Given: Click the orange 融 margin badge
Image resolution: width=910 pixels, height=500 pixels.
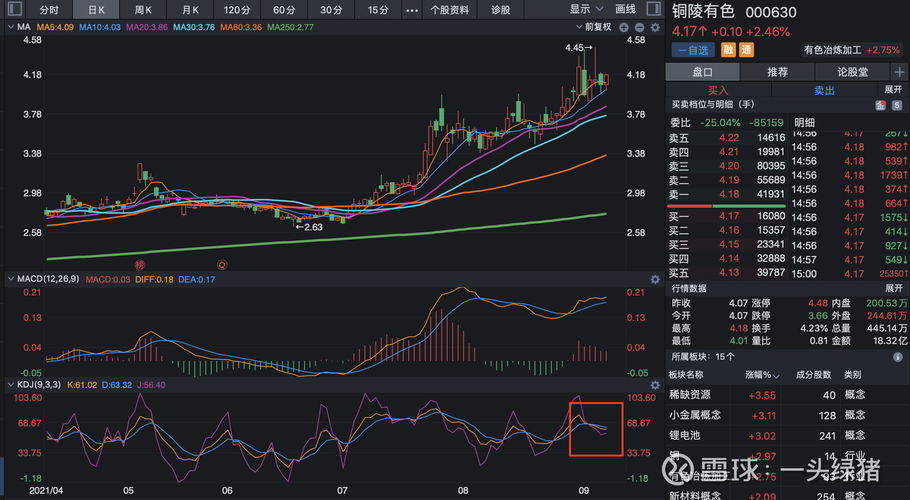Looking at the screenshot, I should [728, 50].
